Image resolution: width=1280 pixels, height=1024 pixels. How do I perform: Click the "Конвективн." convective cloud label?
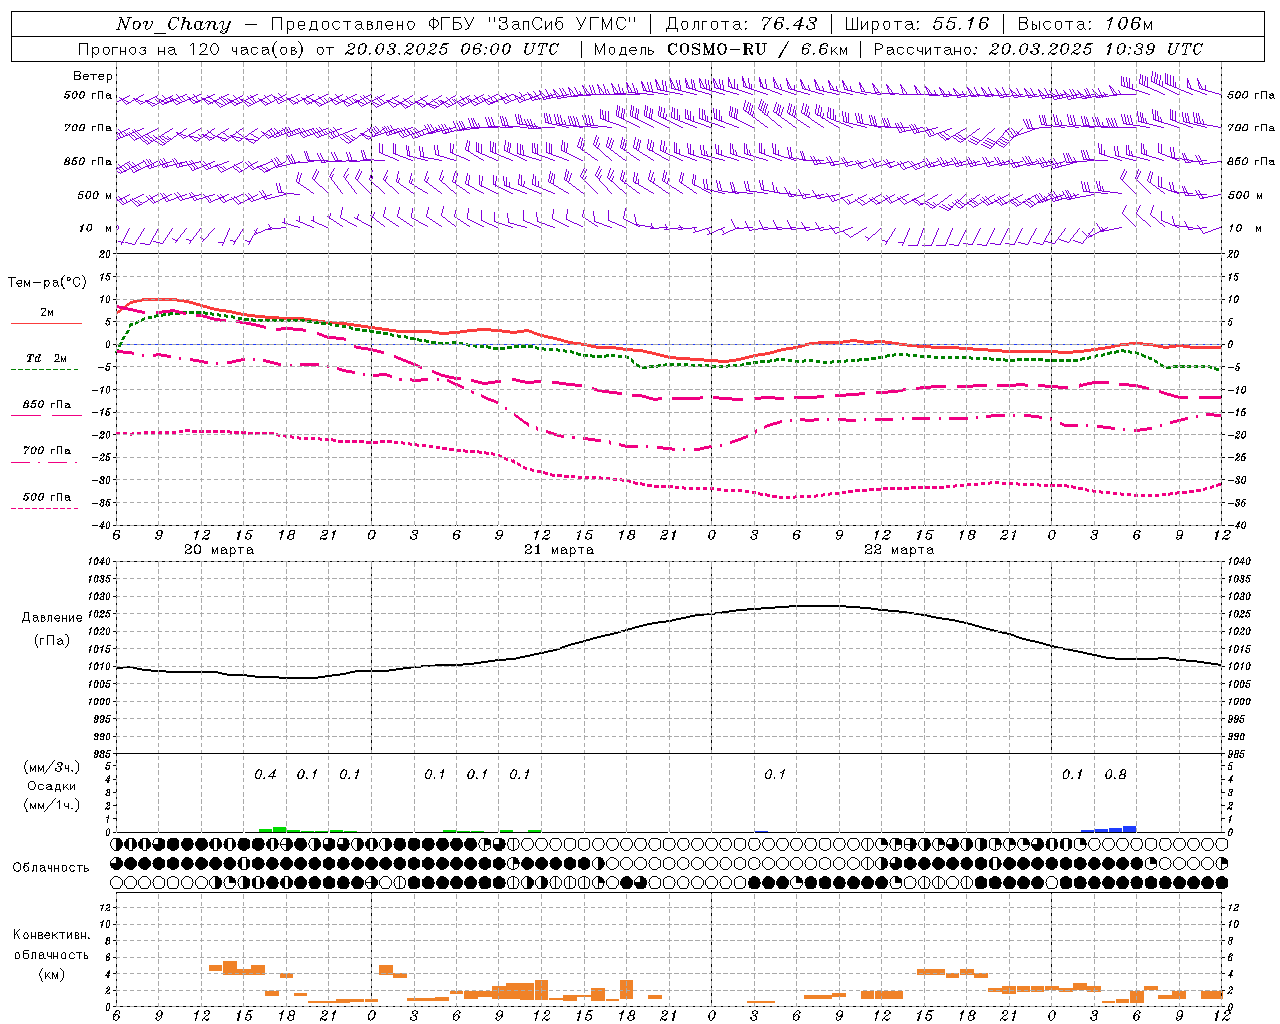point(51,935)
